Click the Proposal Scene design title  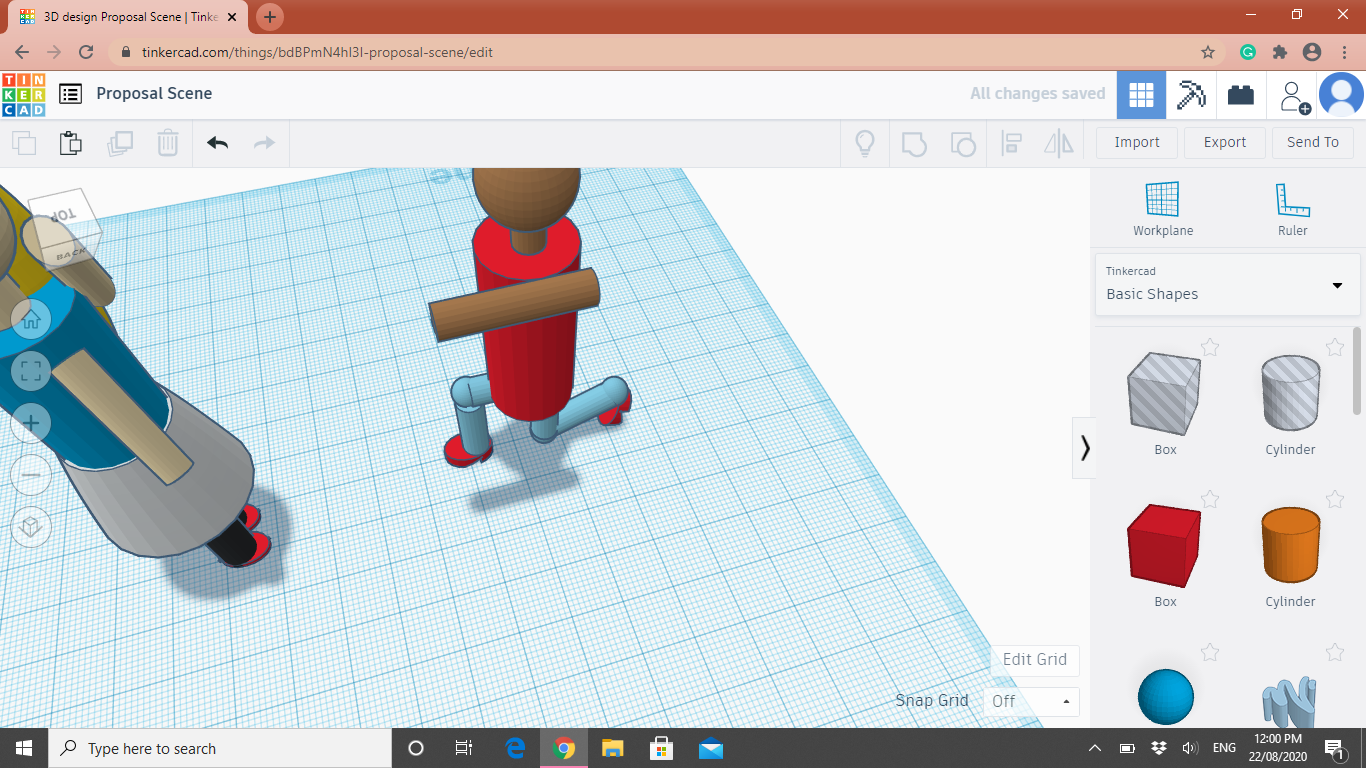pyautogui.click(x=154, y=93)
